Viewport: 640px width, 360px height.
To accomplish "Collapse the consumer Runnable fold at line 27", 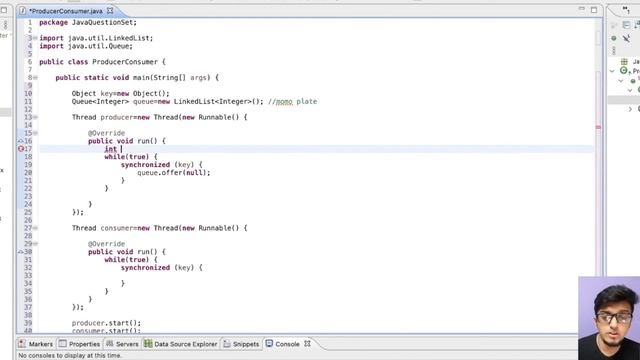I will pos(36,228).
